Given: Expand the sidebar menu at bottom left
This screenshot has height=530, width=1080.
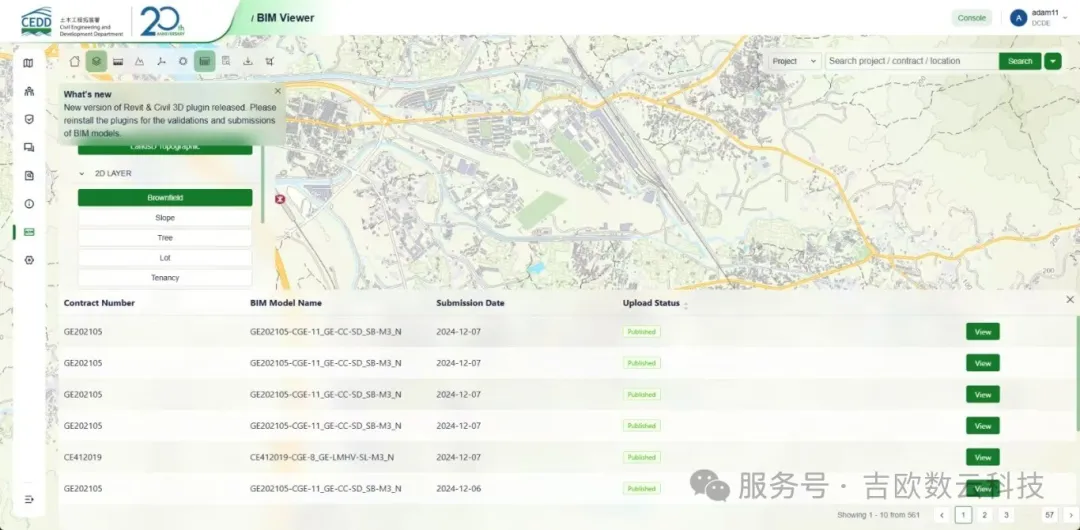Looking at the screenshot, I should click(29, 499).
